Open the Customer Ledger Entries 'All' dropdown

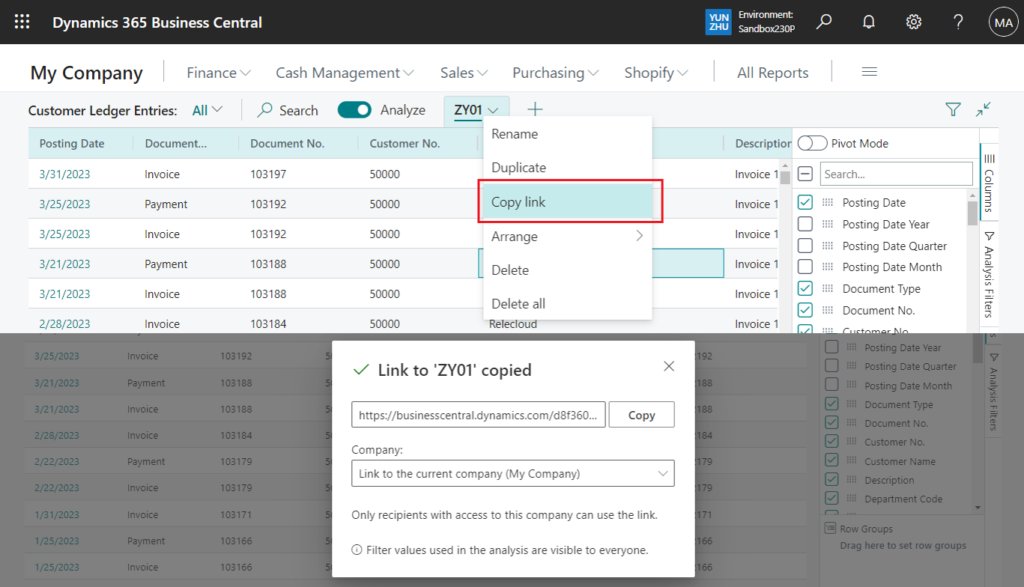pyautogui.click(x=207, y=110)
